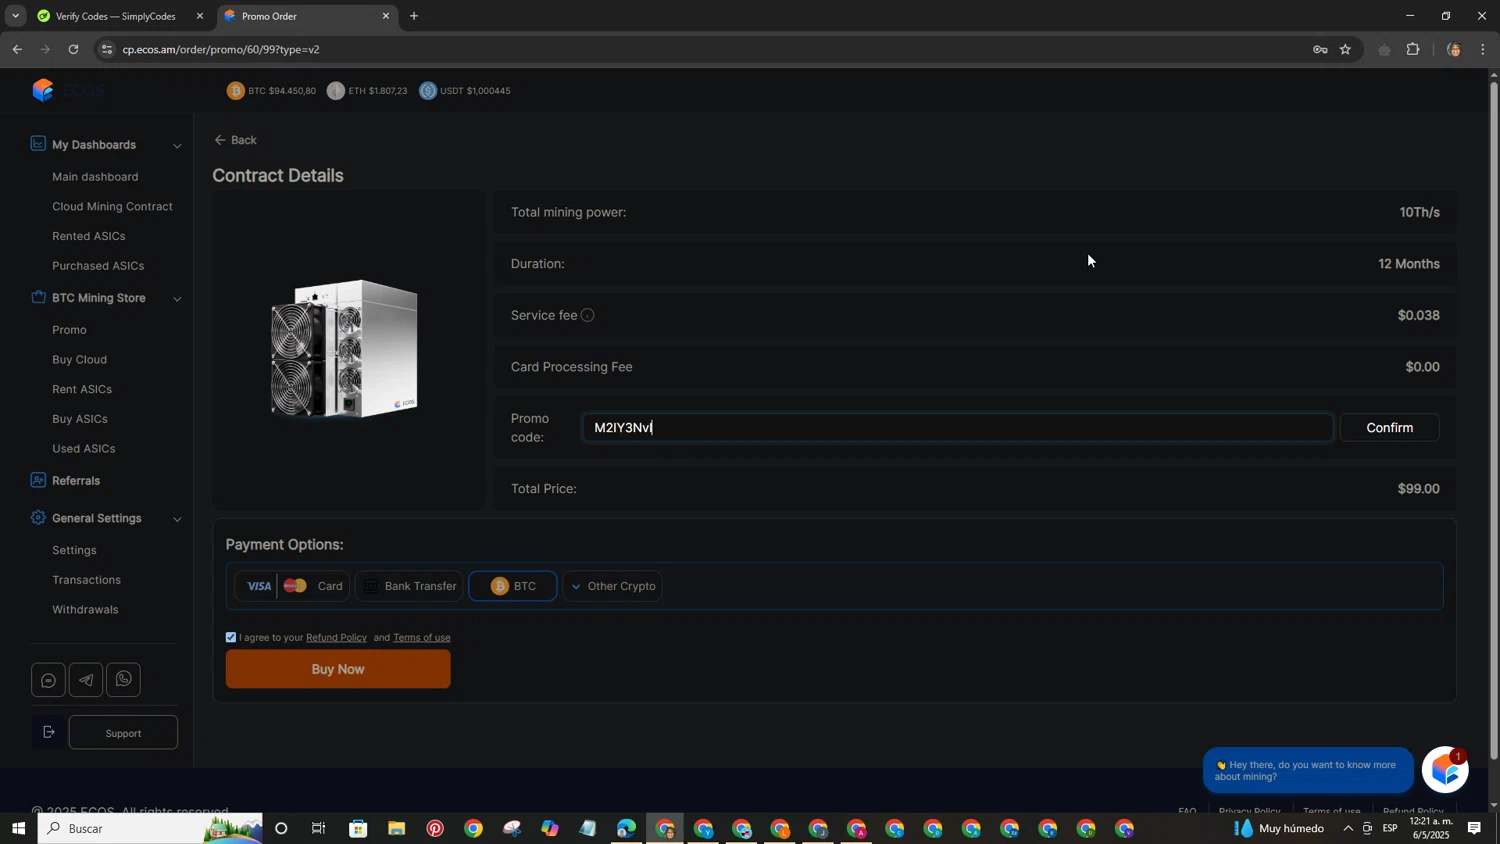
Task: Open Task View in taskbar
Action: pos(319,828)
